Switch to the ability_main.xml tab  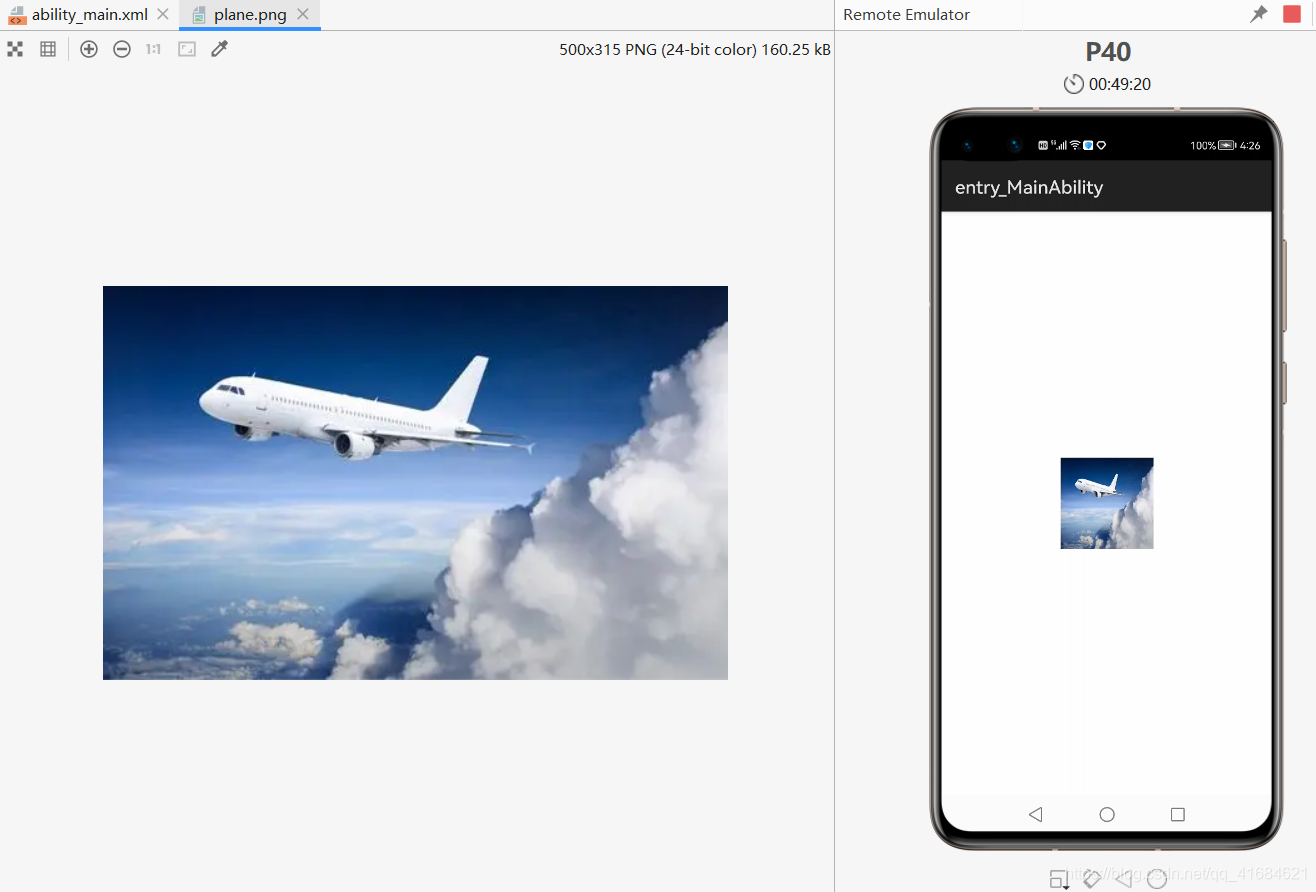(x=90, y=15)
